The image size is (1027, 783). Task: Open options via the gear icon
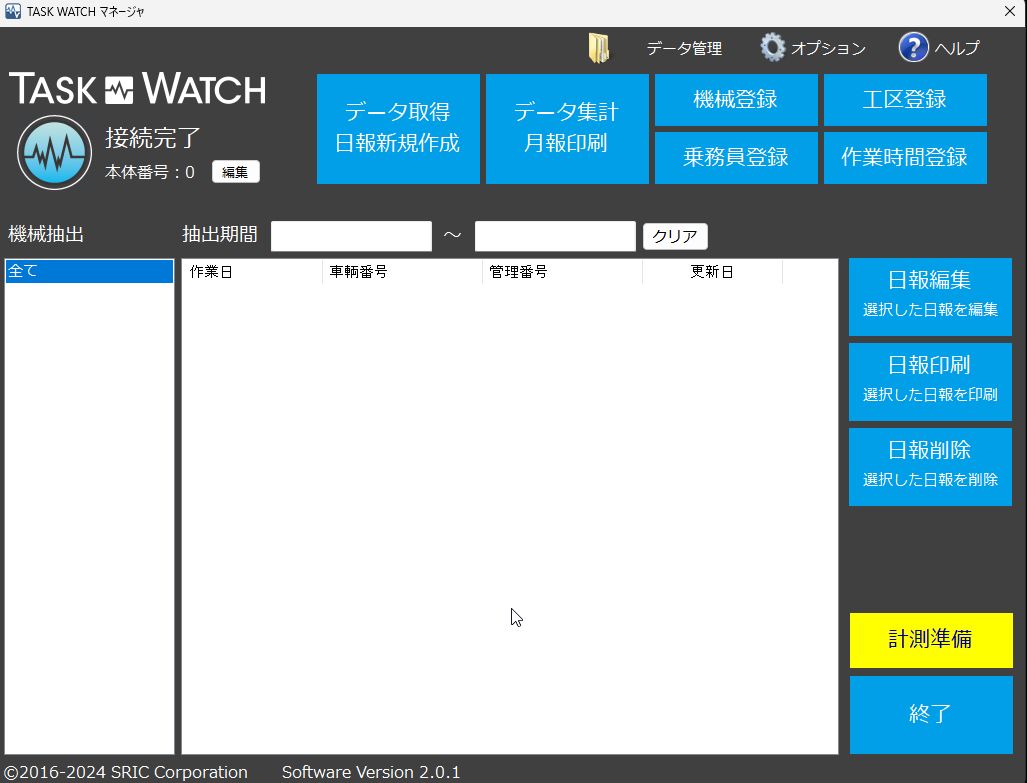(772, 47)
